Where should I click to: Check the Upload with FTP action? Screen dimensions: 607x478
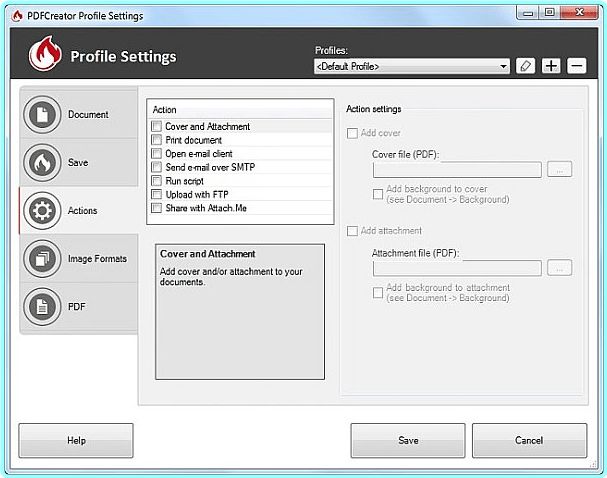(x=156, y=194)
